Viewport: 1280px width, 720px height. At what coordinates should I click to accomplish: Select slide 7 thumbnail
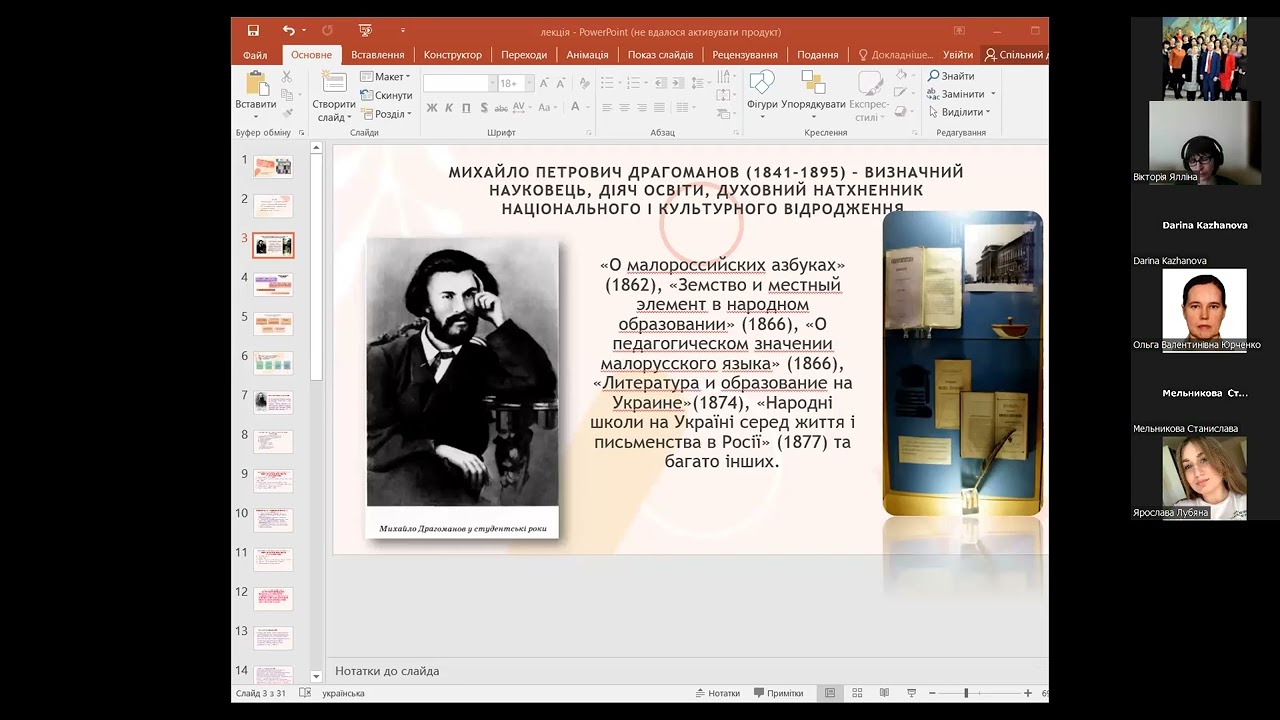tap(273, 402)
